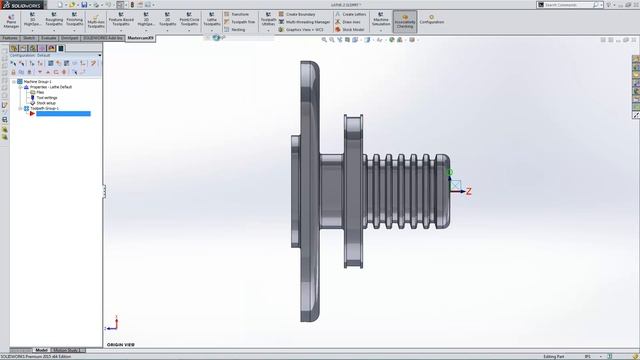This screenshot has height=360, width=640.
Task: Click the Save icon in the title bar
Action: (84, 5)
